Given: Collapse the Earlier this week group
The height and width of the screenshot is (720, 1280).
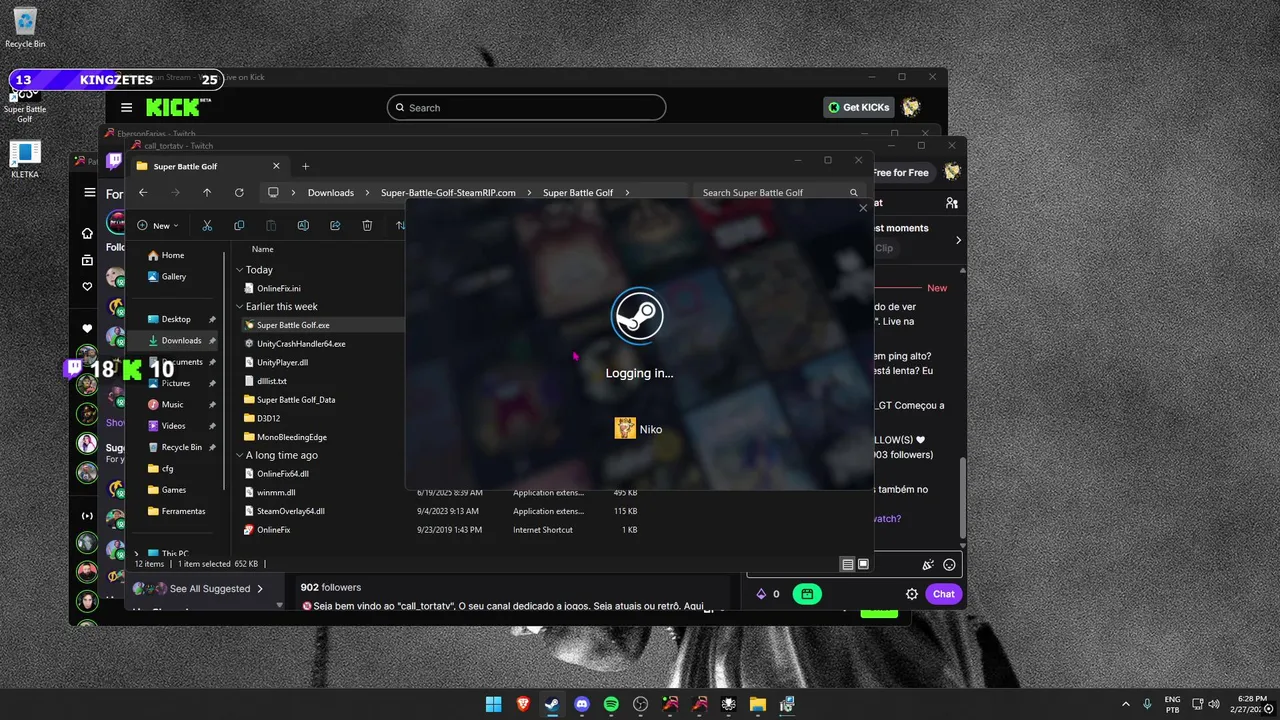Looking at the screenshot, I should [240, 307].
